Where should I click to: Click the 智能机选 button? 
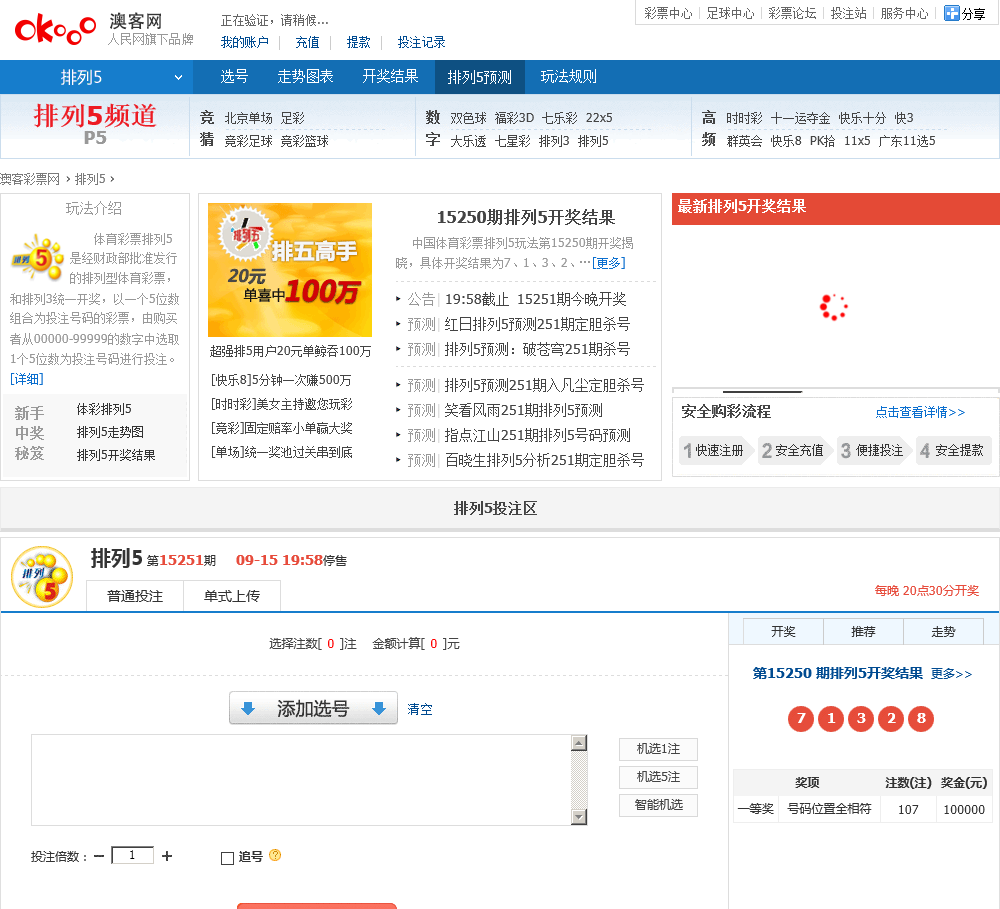point(658,805)
